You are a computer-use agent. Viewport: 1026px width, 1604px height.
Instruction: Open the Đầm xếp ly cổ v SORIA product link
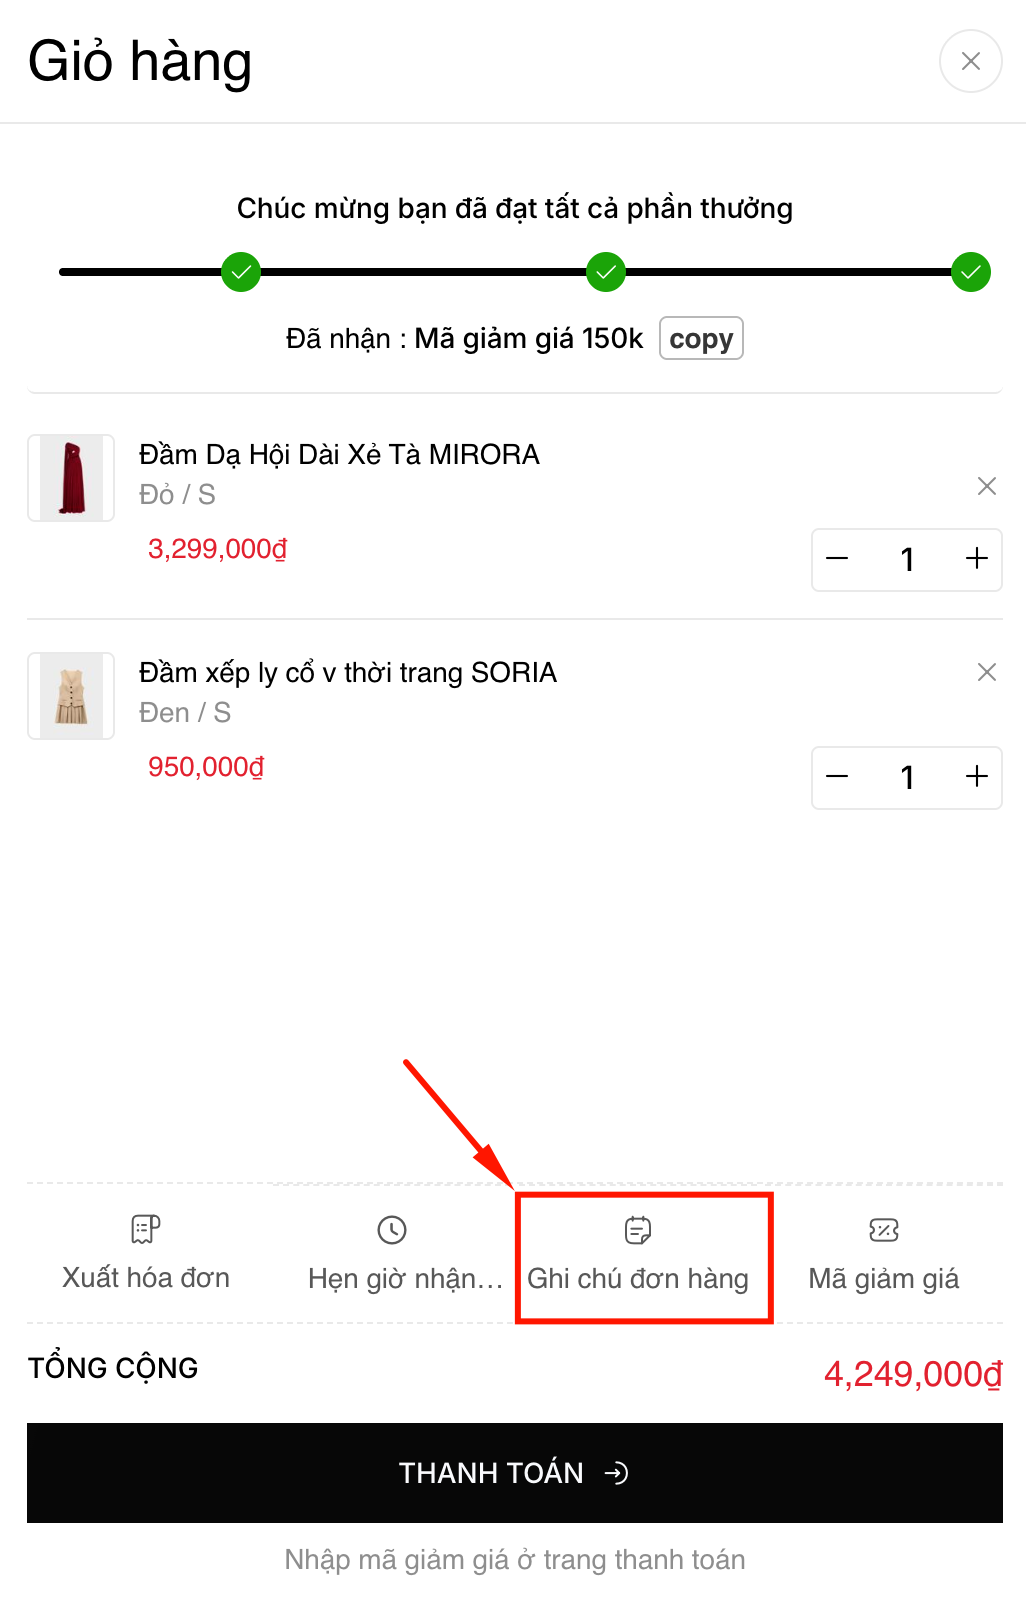coord(347,673)
